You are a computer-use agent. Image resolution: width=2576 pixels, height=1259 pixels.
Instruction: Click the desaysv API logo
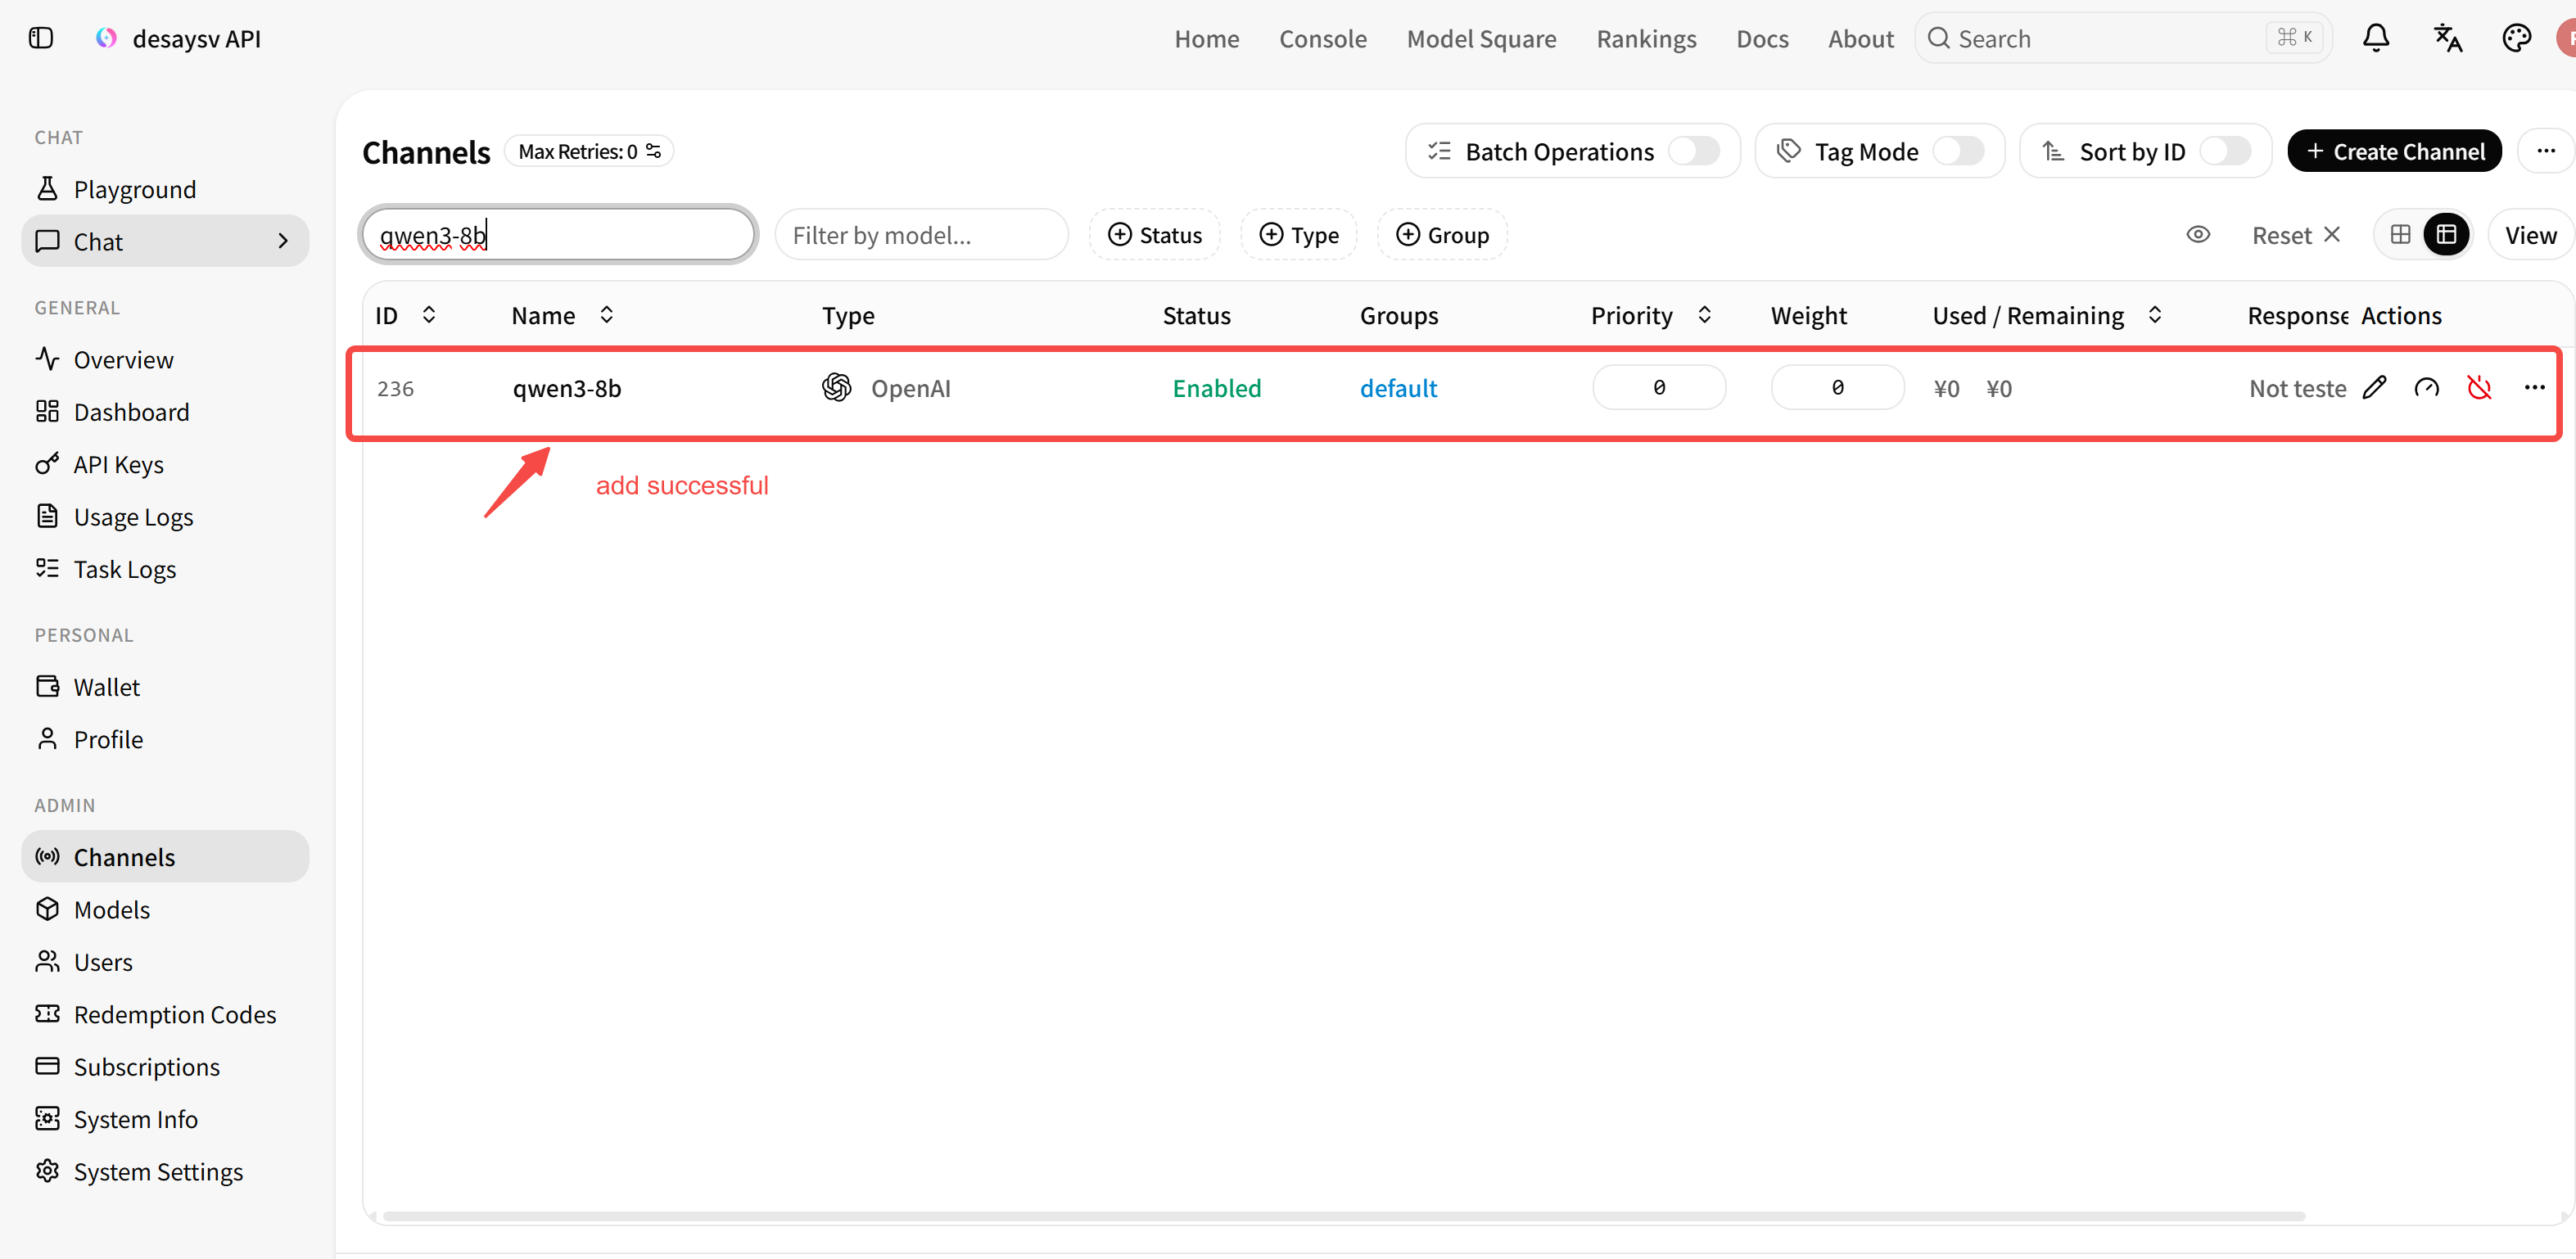pos(106,38)
